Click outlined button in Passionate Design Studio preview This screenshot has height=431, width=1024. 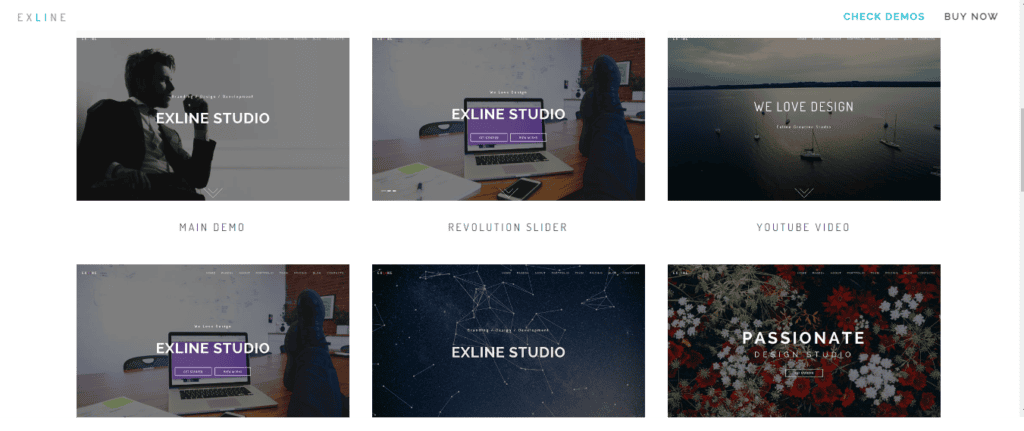(x=804, y=373)
